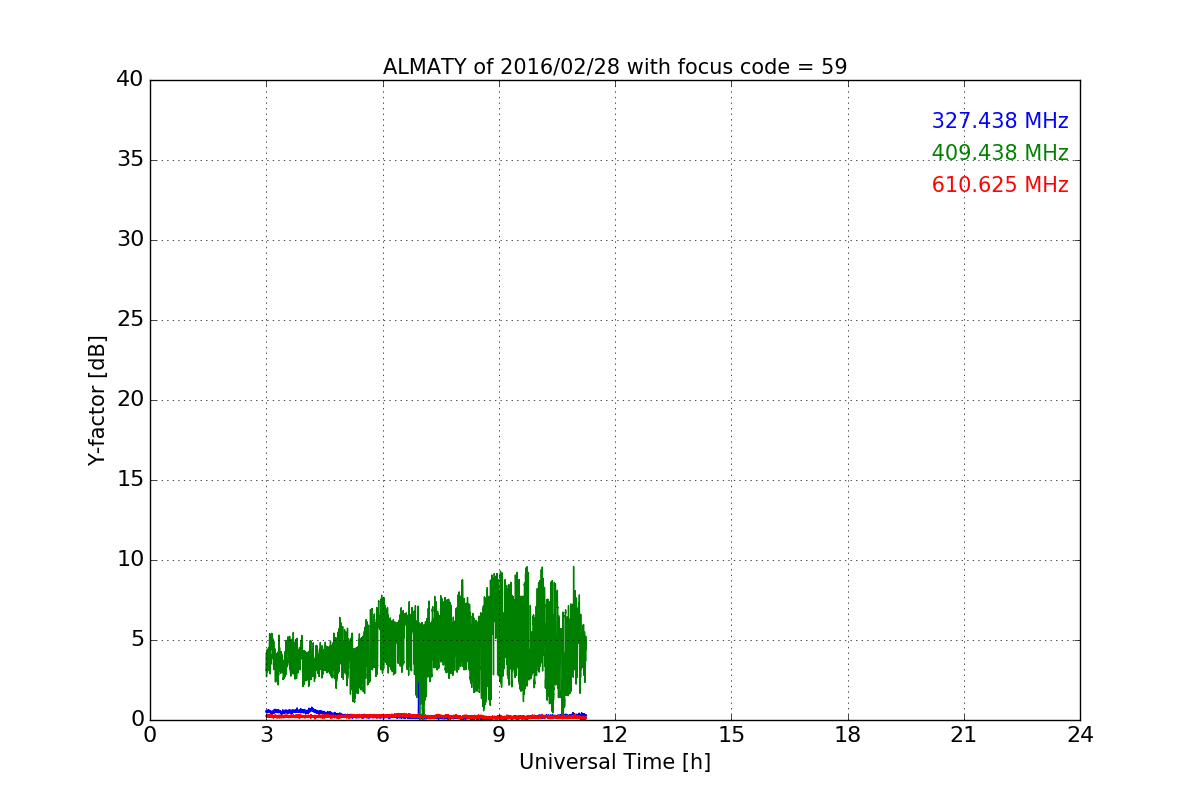Select the 409.438 MHz legend label

pos(1000,153)
